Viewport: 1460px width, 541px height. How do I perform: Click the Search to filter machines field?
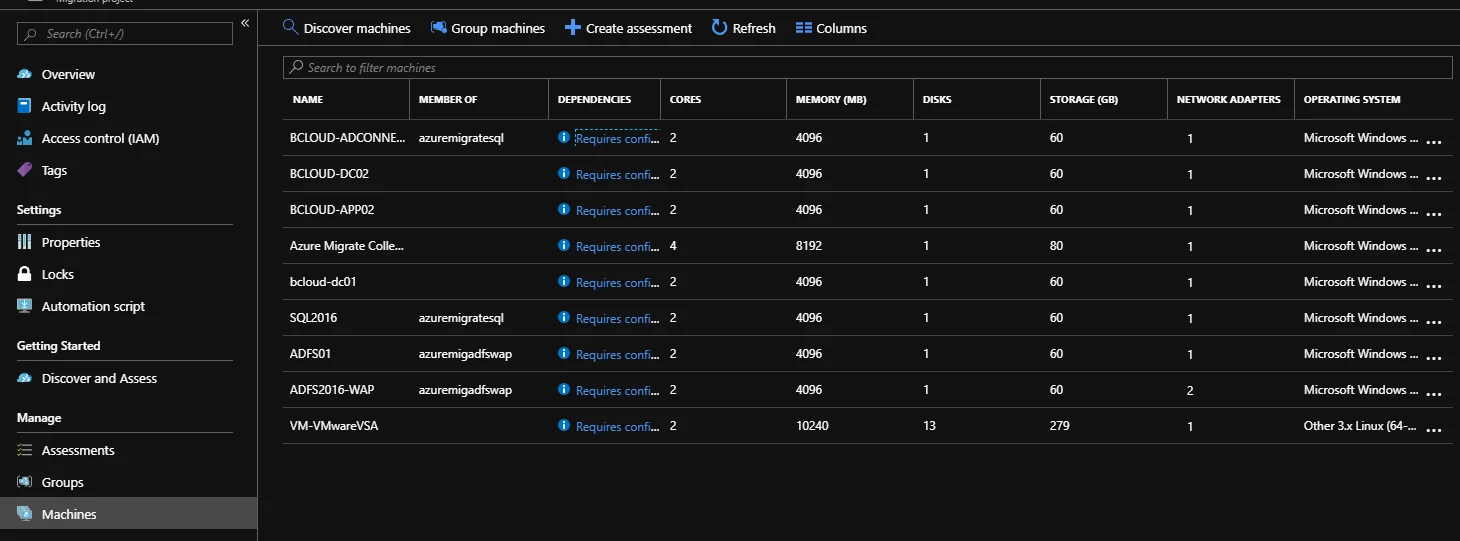coord(867,67)
